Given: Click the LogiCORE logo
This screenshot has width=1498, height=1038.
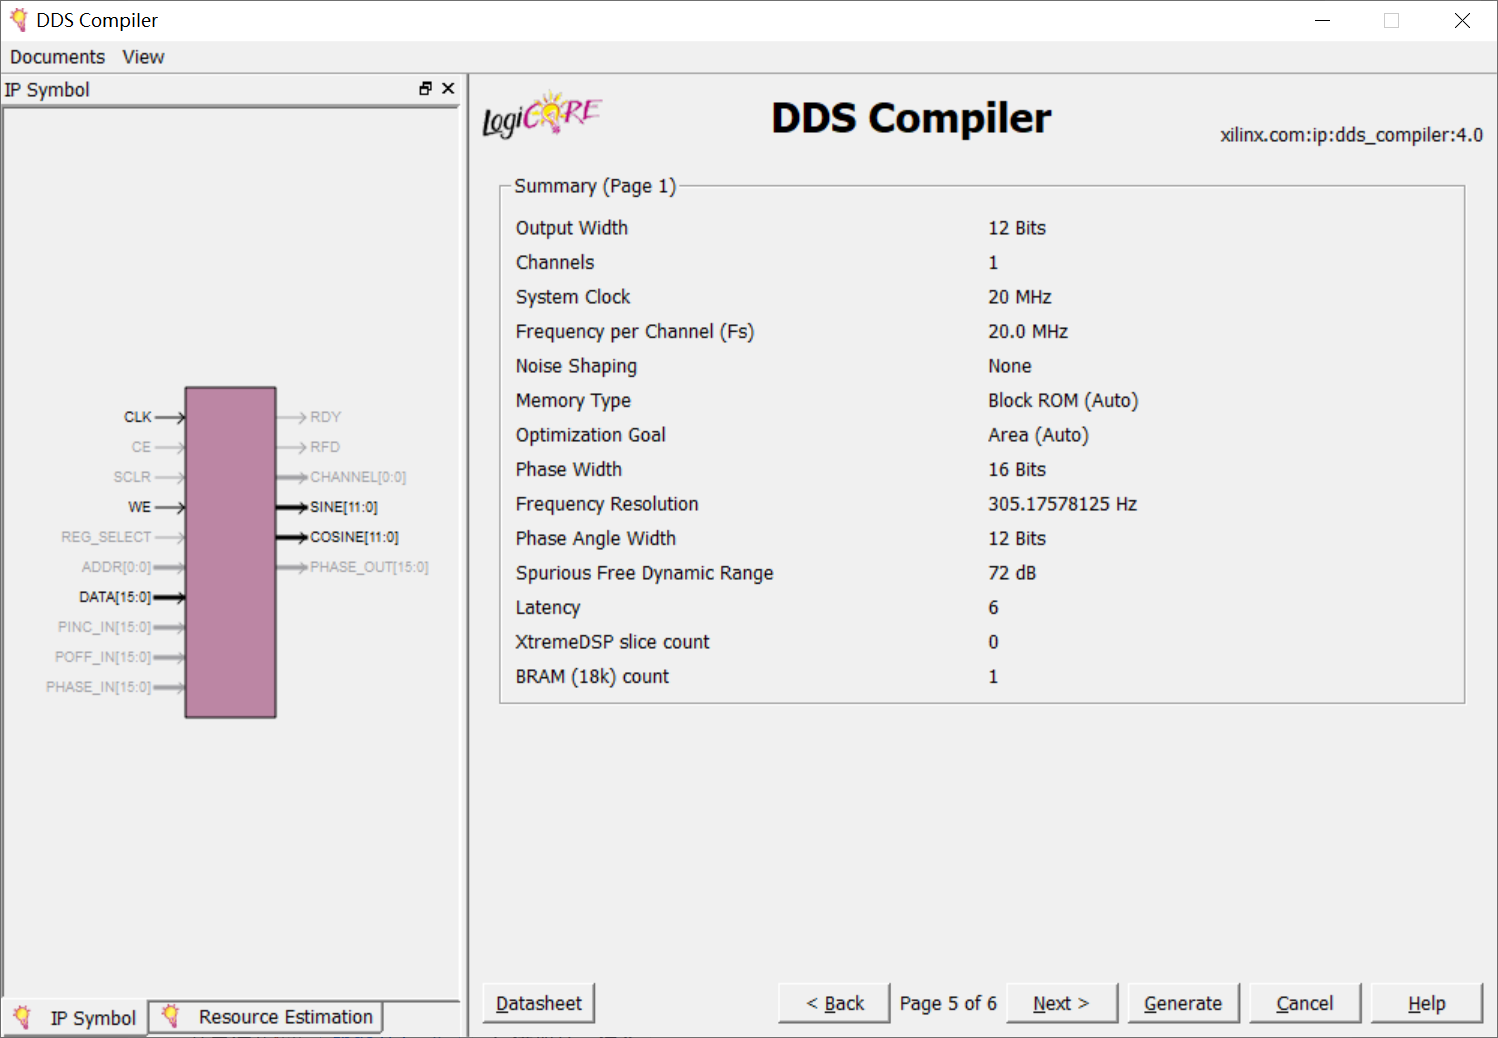Looking at the screenshot, I should 542,115.
